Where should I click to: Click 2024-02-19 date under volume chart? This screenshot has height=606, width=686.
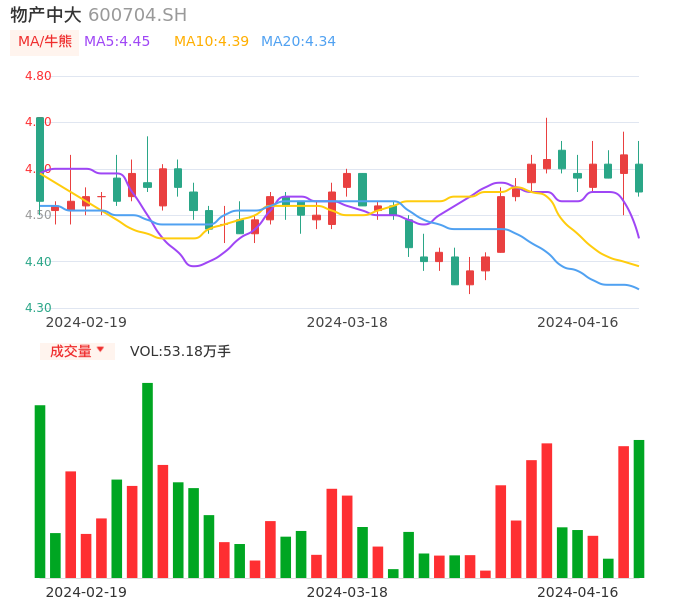[x=86, y=592]
